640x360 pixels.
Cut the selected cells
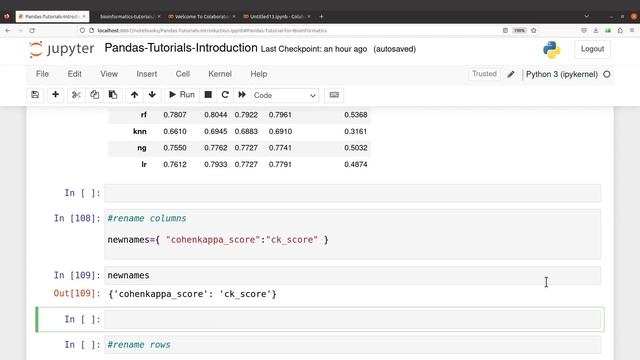click(x=76, y=95)
